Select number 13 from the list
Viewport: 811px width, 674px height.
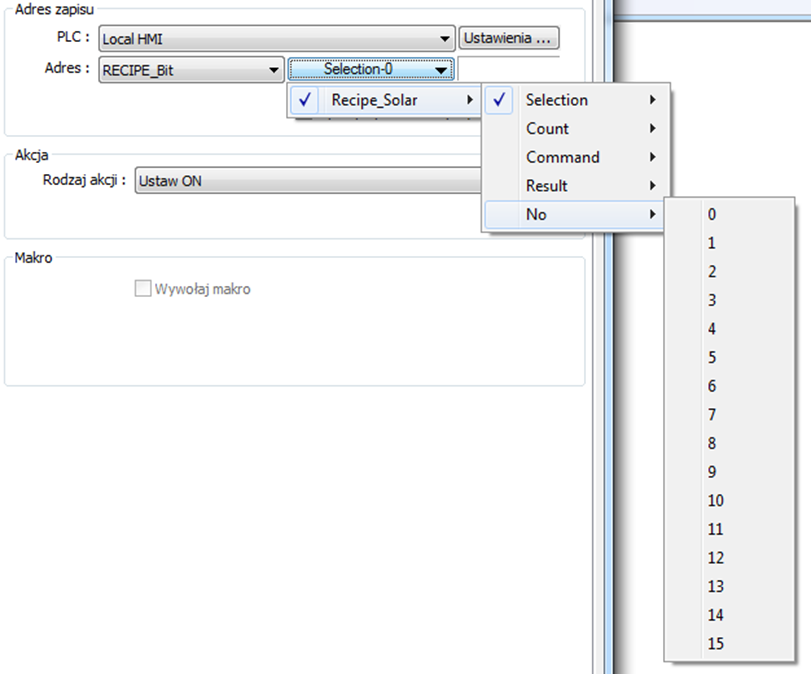[729, 586]
